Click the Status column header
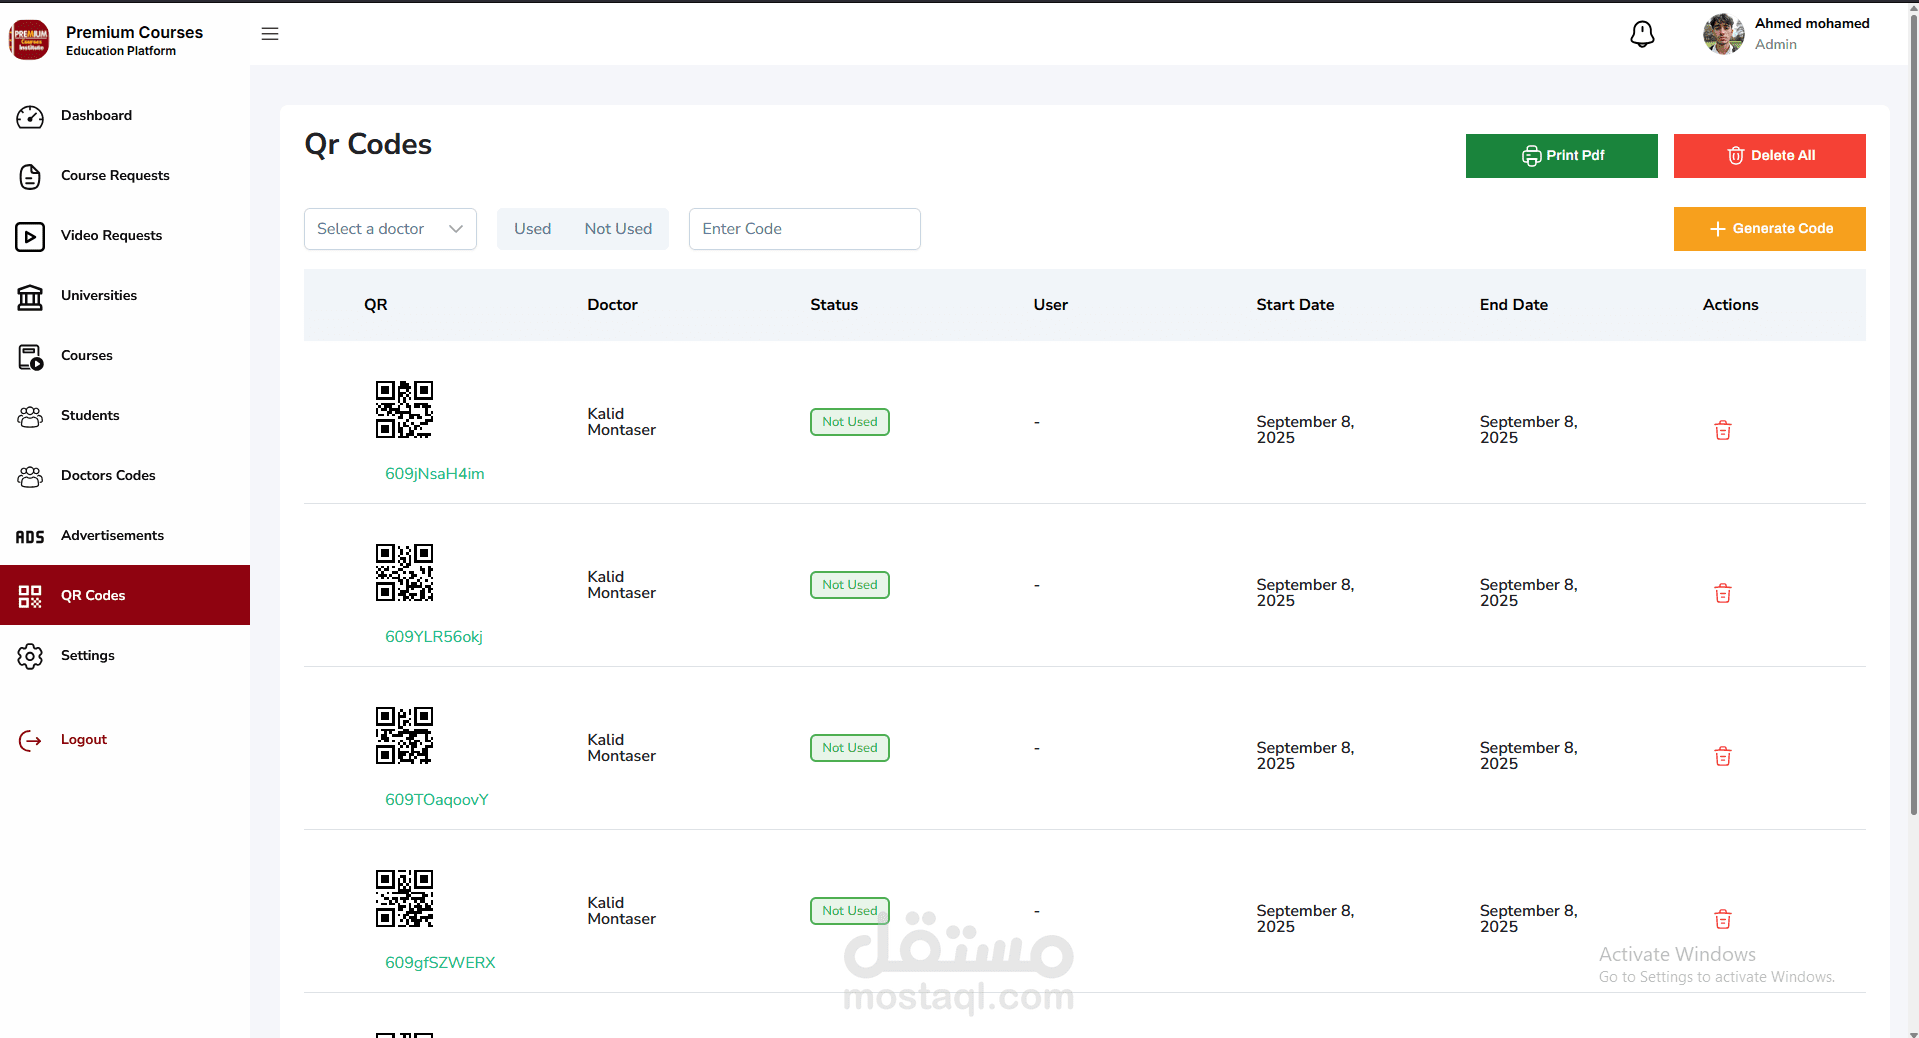Image resolution: width=1919 pixels, height=1038 pixels. click(834, 305)
